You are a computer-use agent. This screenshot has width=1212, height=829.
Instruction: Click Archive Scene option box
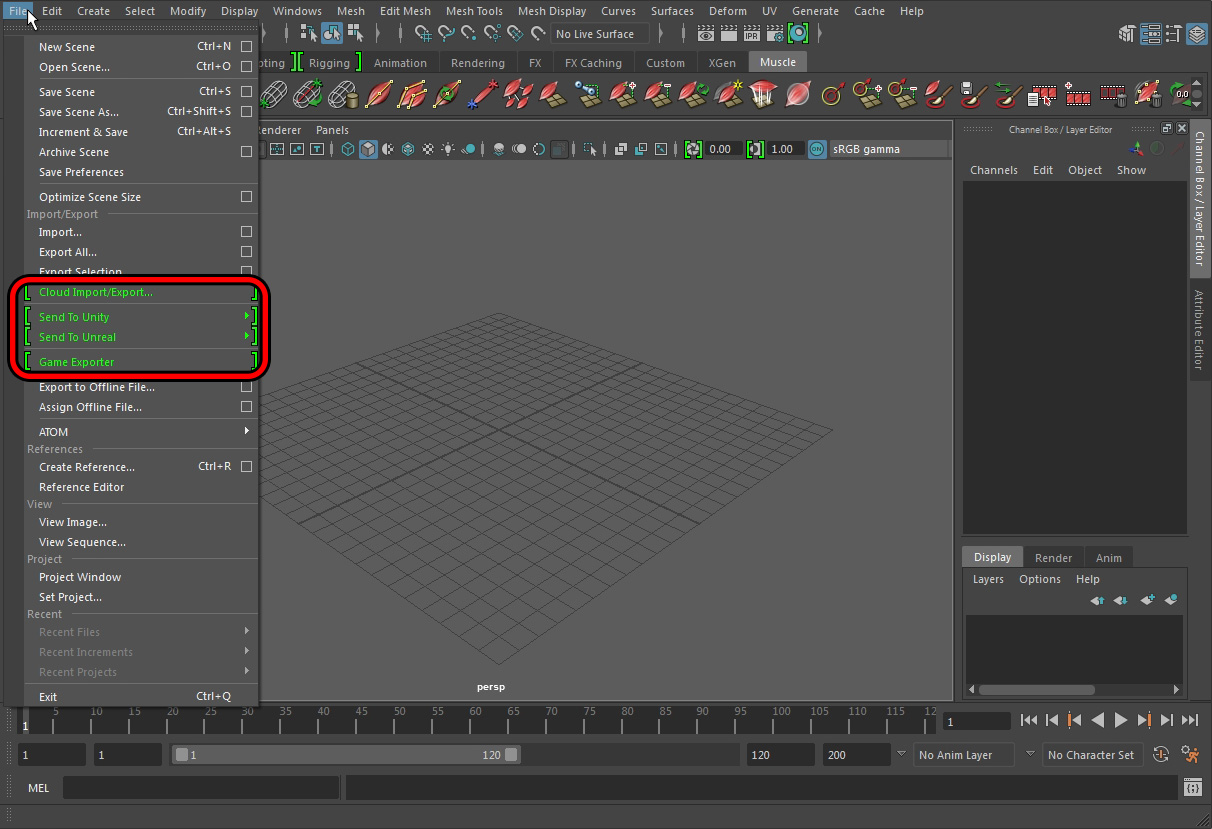[246, 152]
